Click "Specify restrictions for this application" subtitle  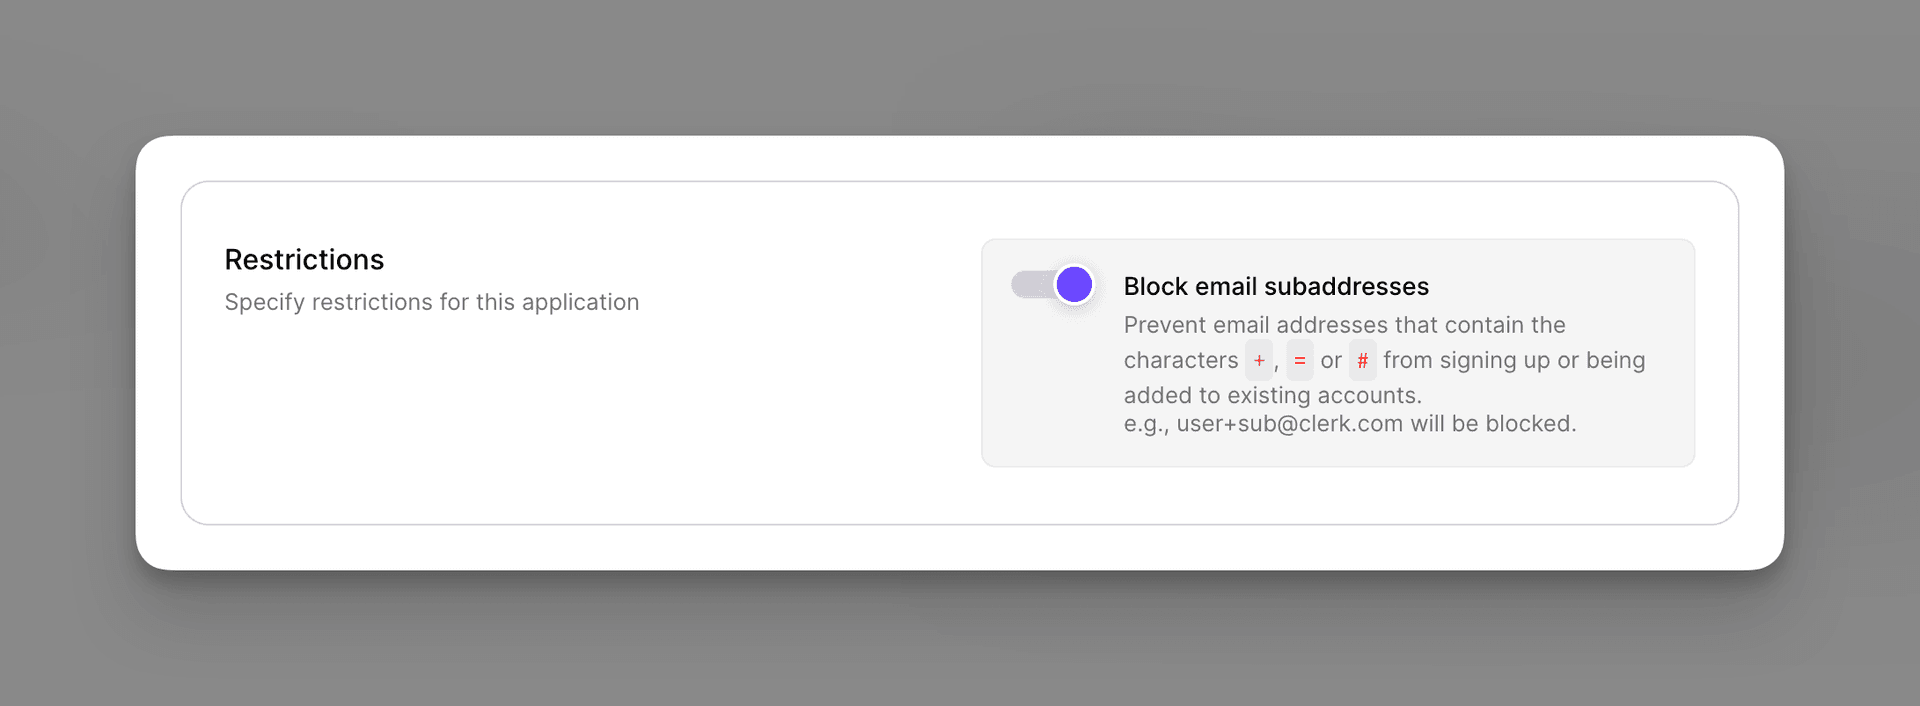[x=431, y=302]
